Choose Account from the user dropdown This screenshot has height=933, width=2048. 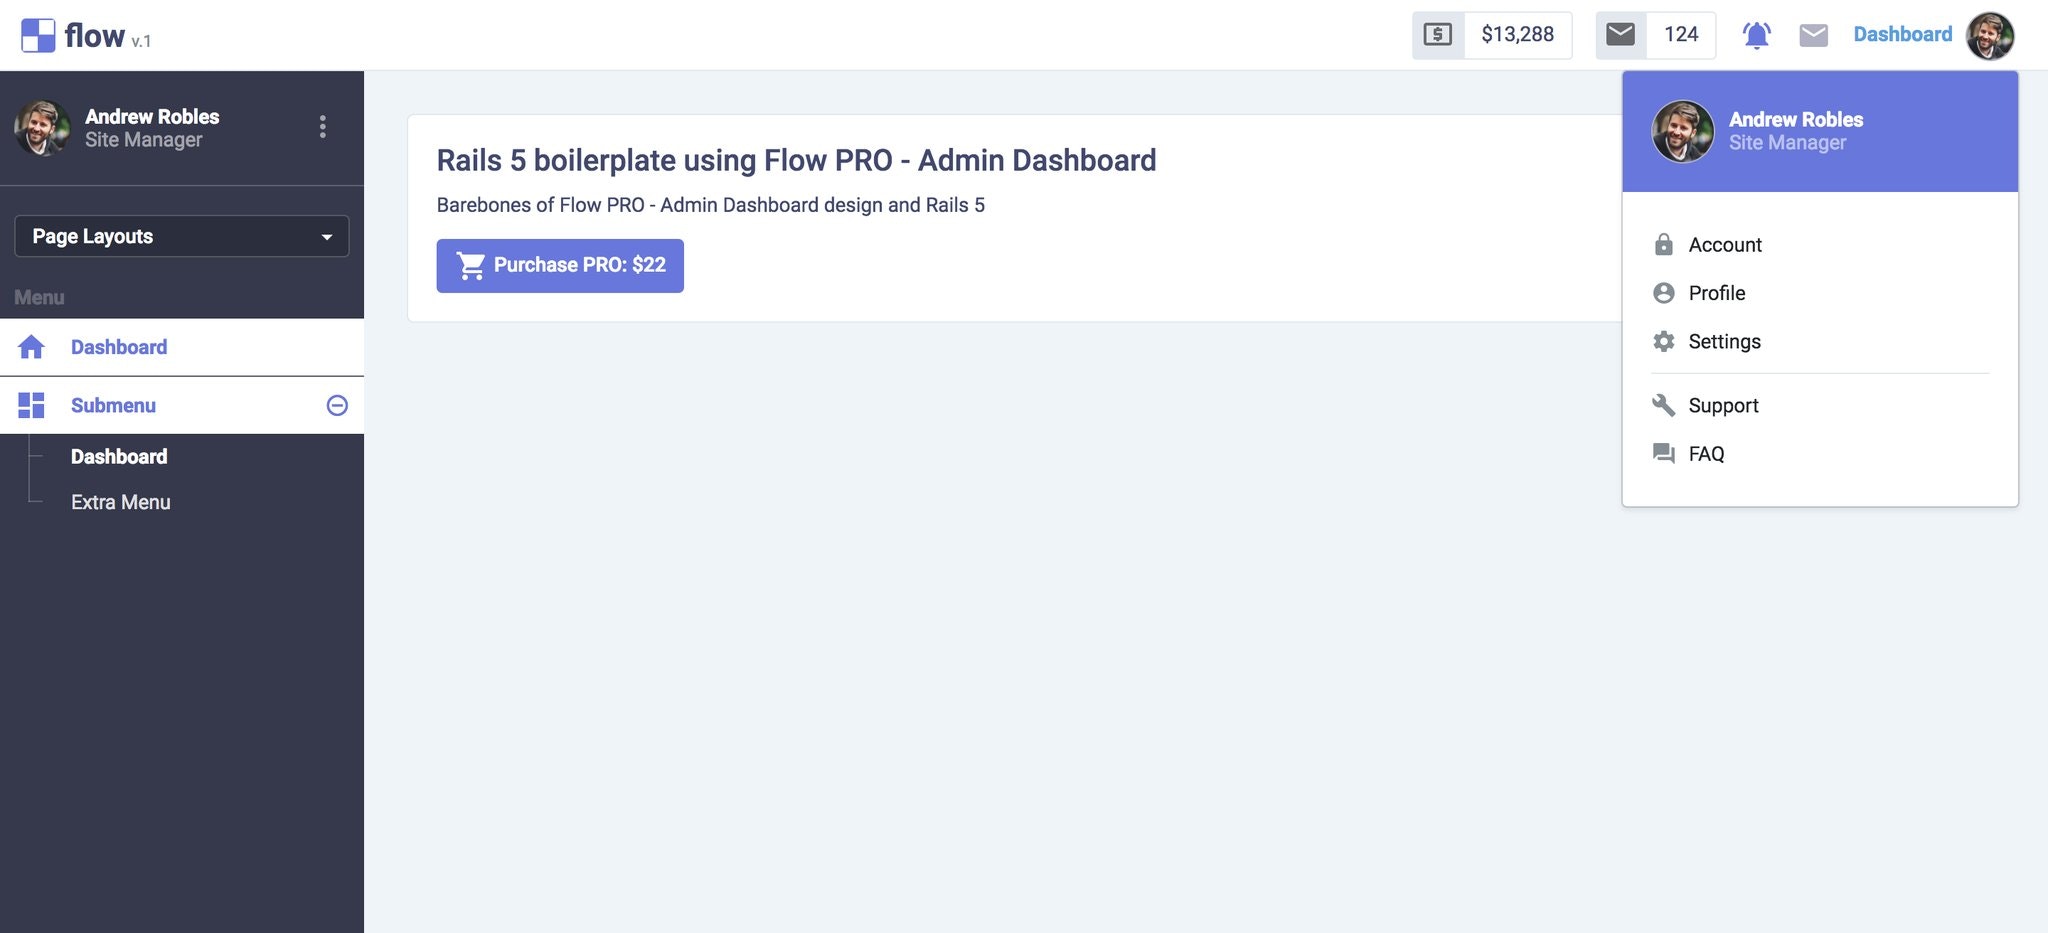coord(1725,245)
